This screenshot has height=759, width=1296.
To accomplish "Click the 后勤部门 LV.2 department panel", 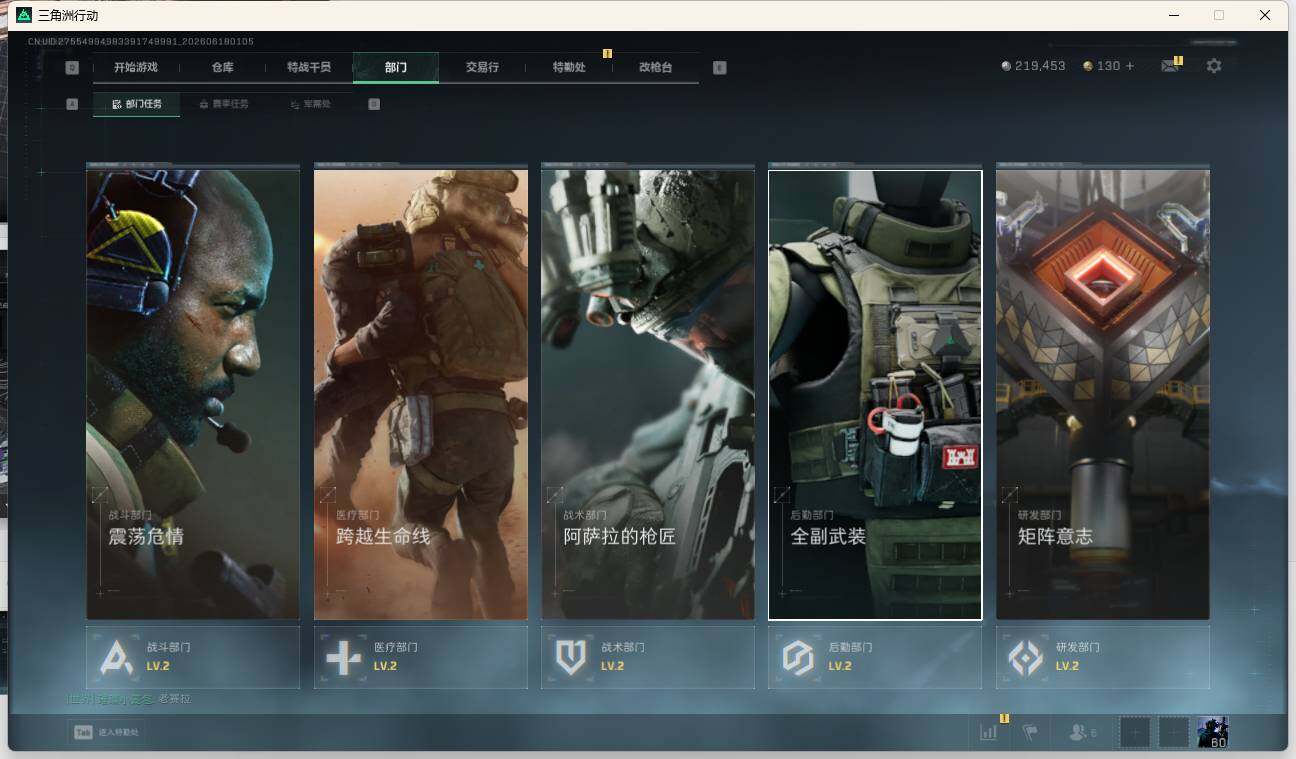I will pos(875,657).
